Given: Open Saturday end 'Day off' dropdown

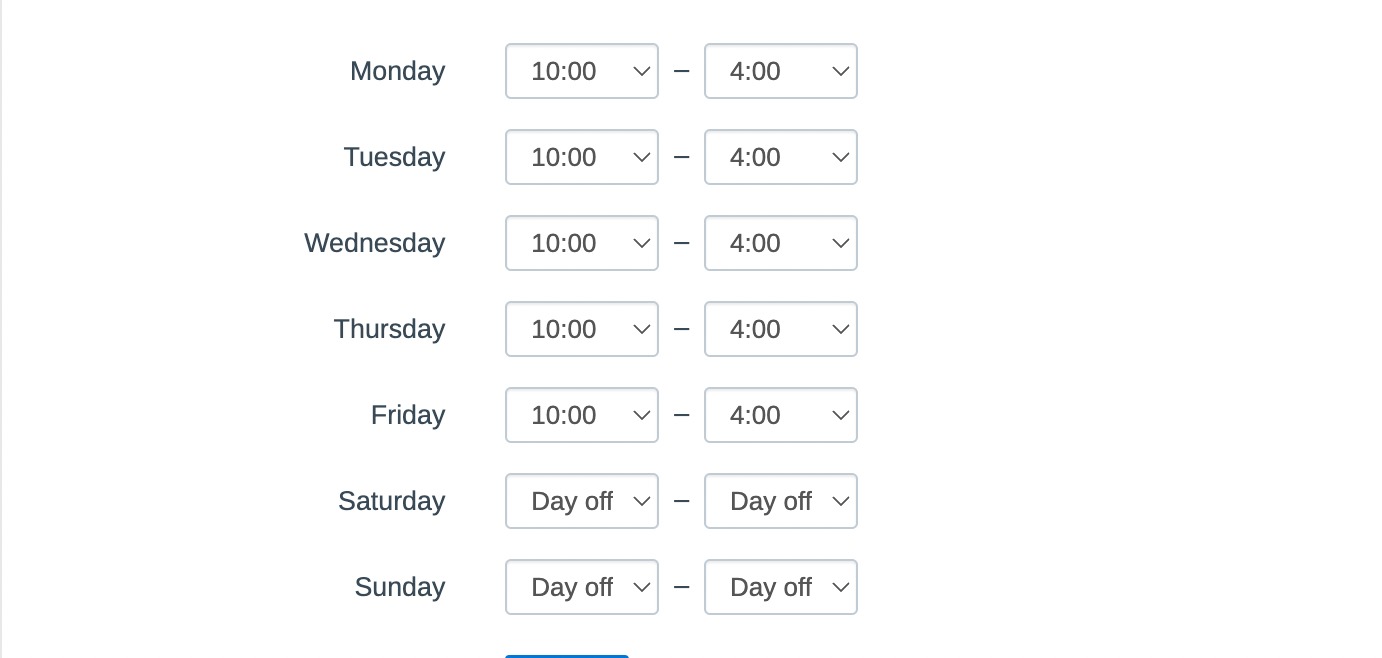Looking at the screenshot, I should tap(780, 501).
